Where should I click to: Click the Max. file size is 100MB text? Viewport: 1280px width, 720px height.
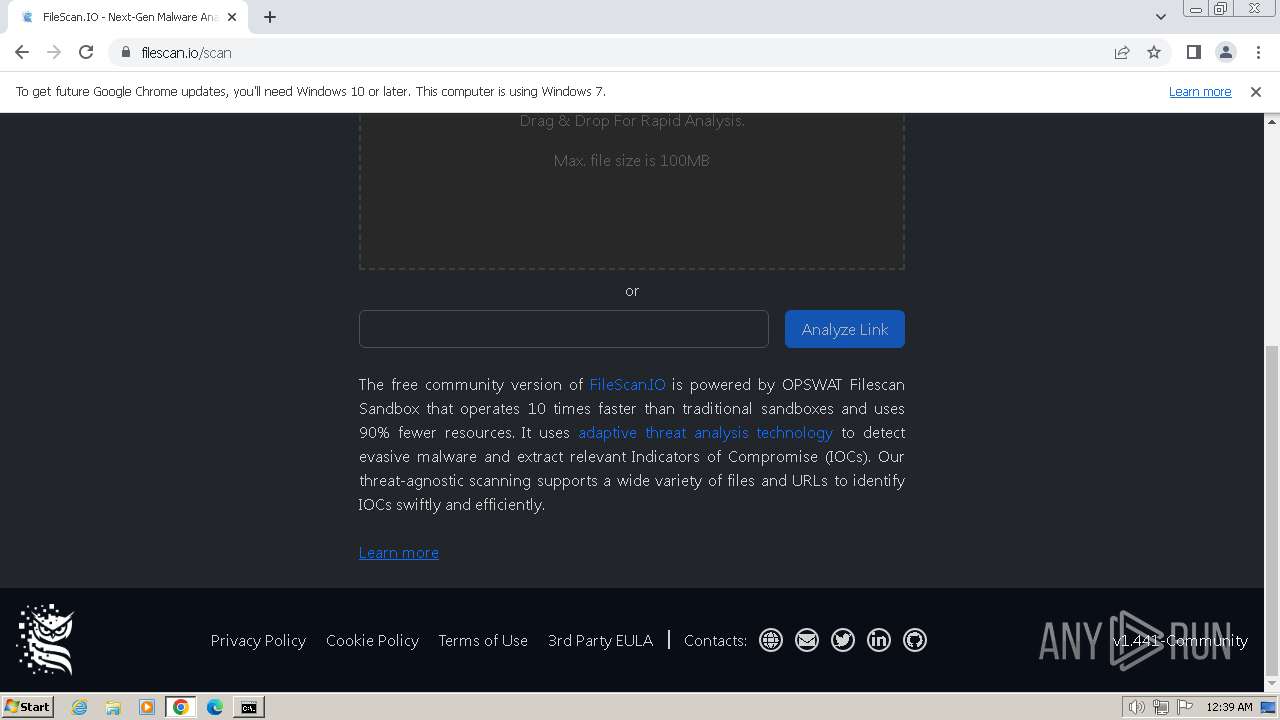tap(632, 160)
